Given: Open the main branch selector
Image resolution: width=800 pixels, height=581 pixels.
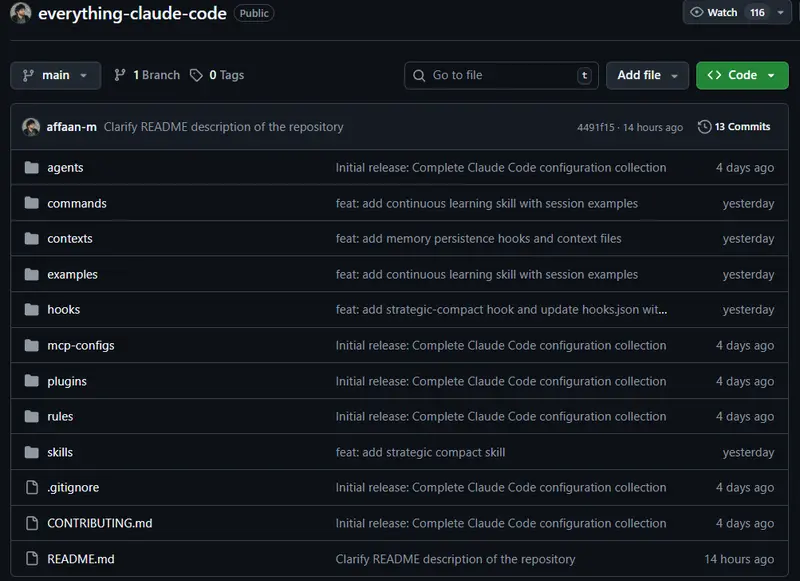Looking at the screenshot, I should click(55, 75).
